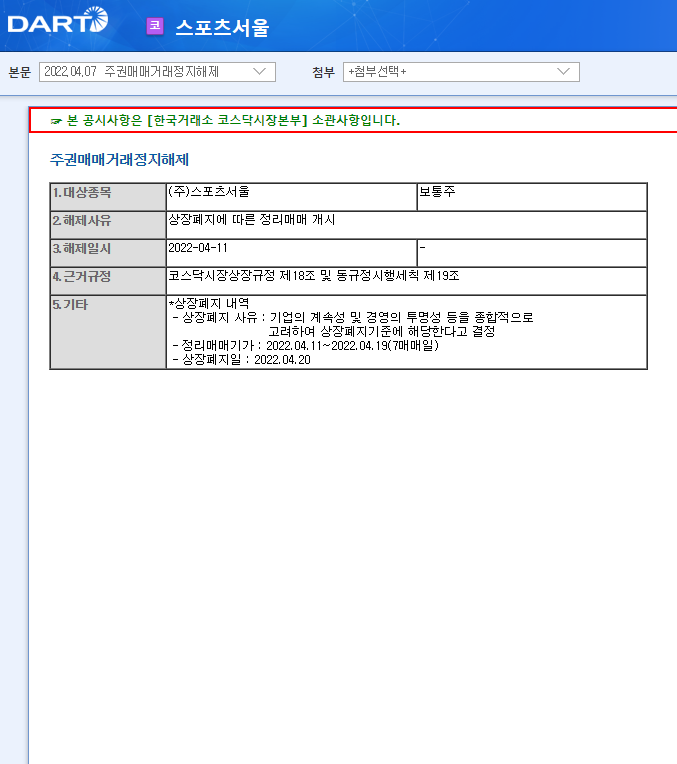Click the 본문 label

[20, 73]
